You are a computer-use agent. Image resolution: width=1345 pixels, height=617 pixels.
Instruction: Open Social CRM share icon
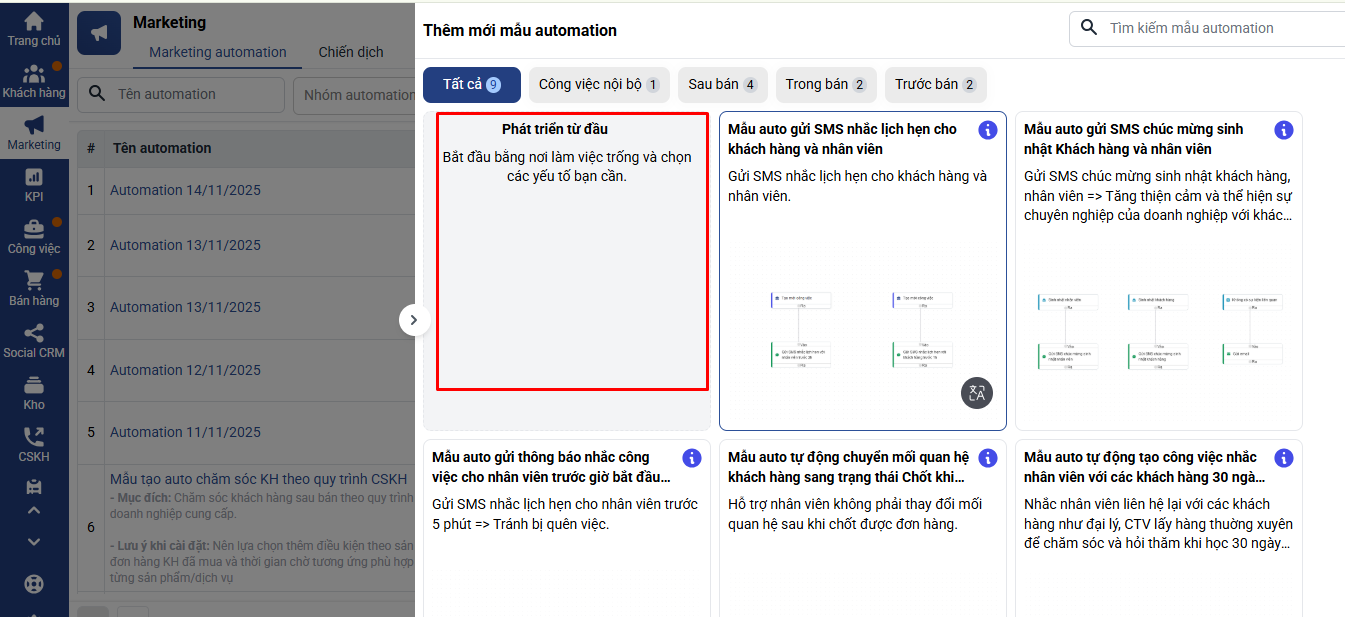34,333
